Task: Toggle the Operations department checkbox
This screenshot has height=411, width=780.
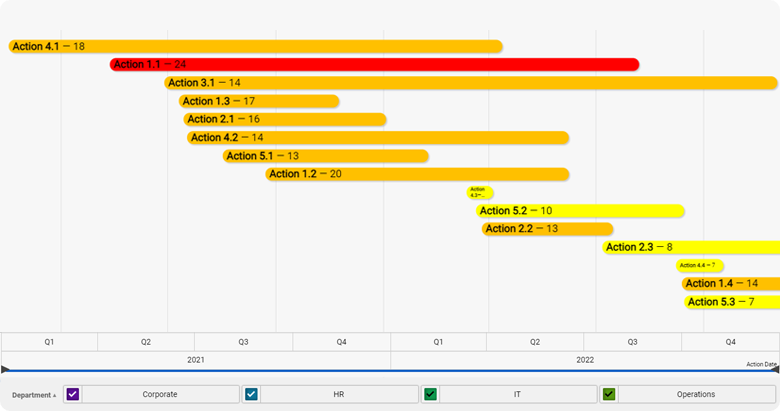Action: (608, 394)
